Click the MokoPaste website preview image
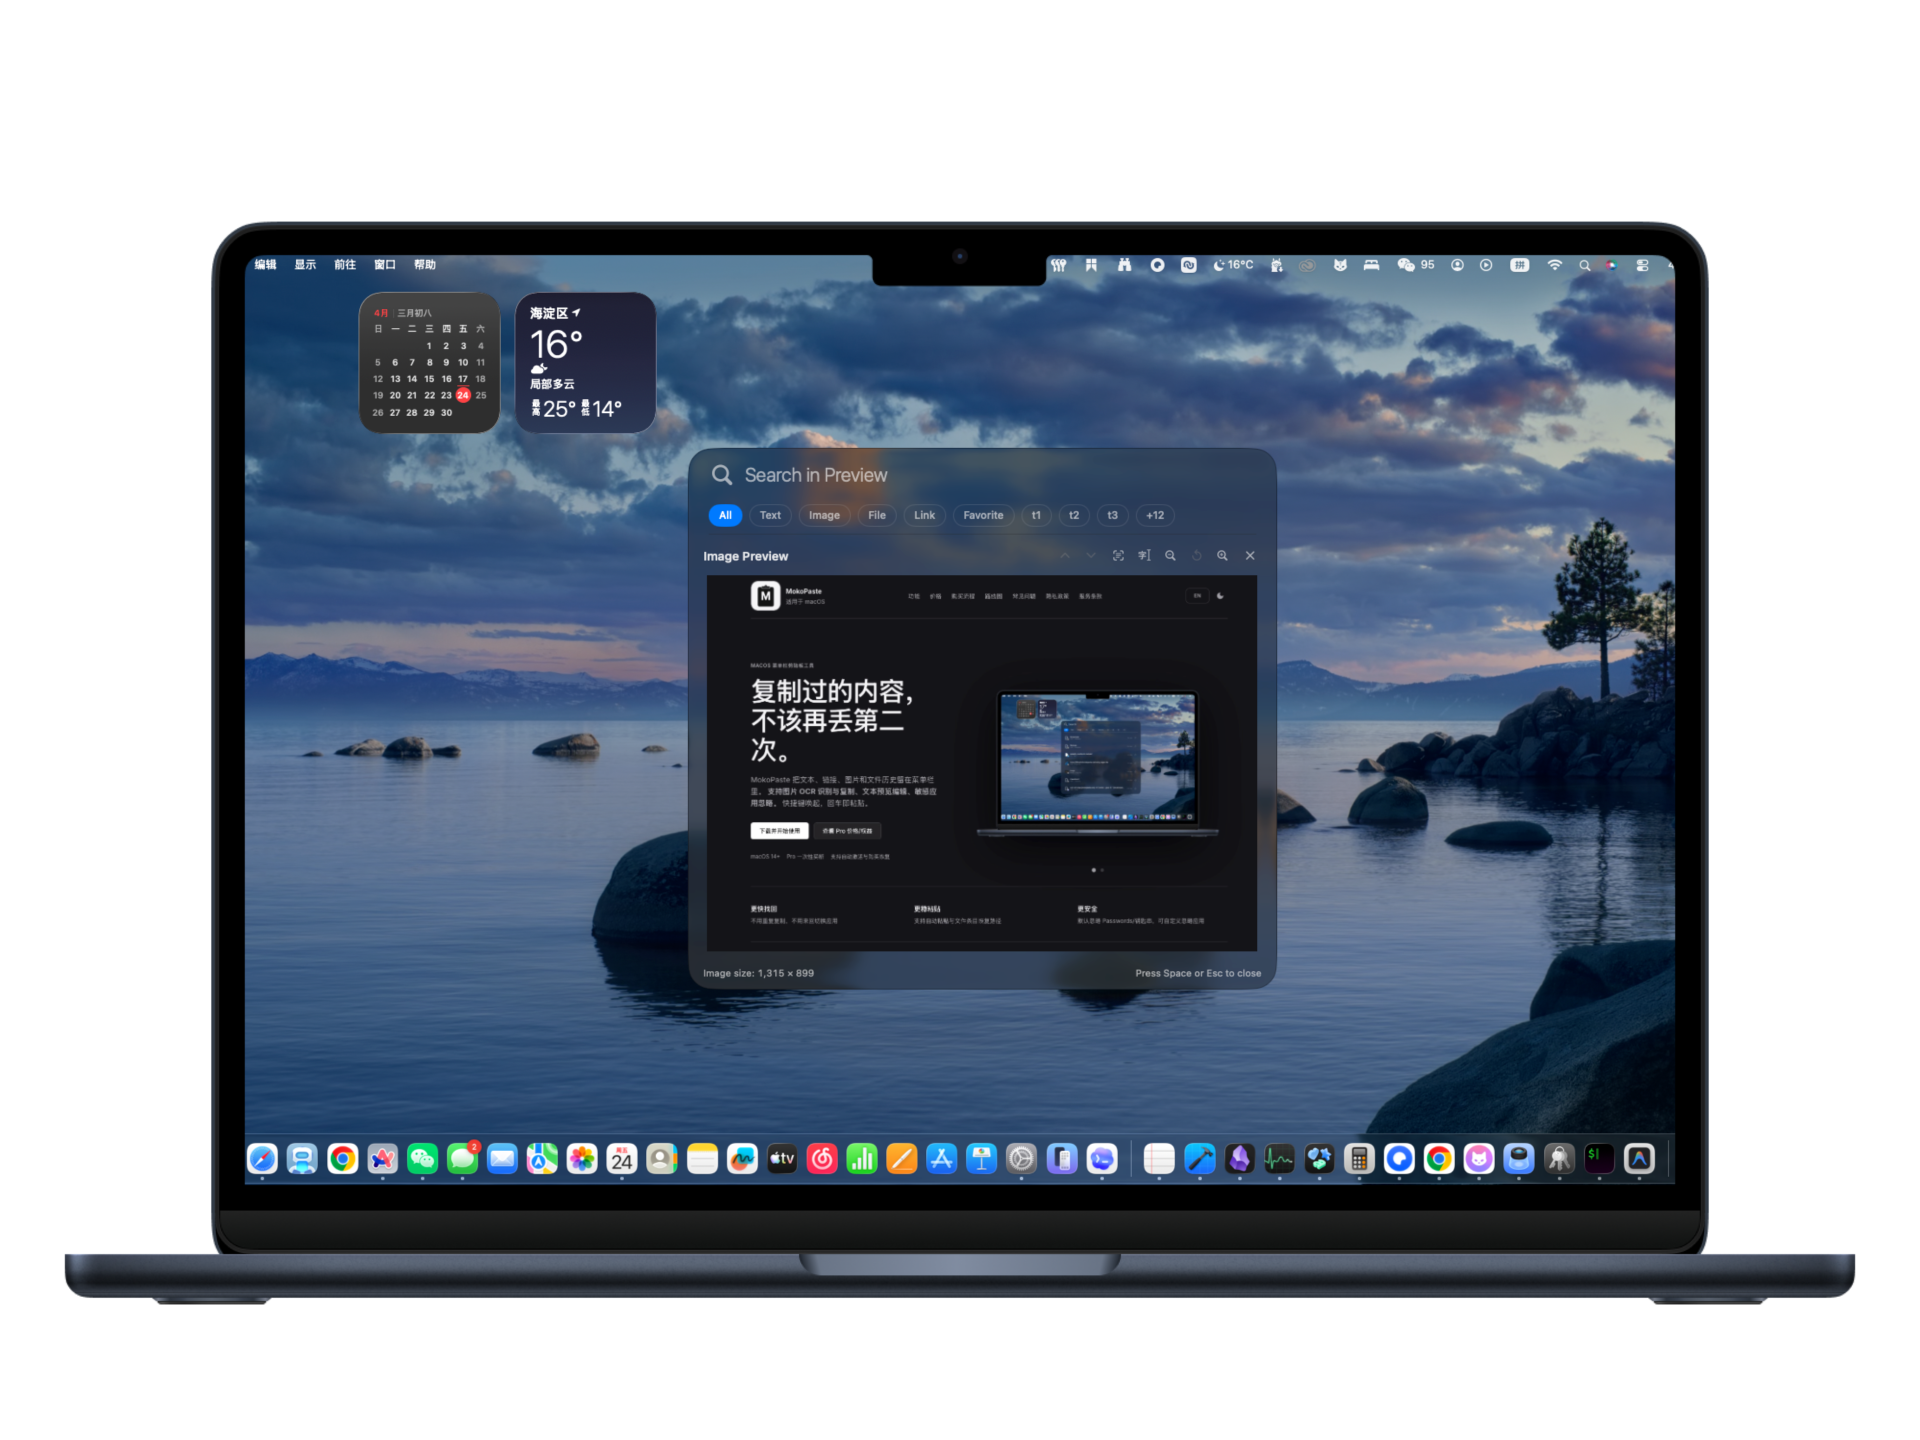Image resolution: width=1920 pixels, height=1440 pixels. (981, 763)
